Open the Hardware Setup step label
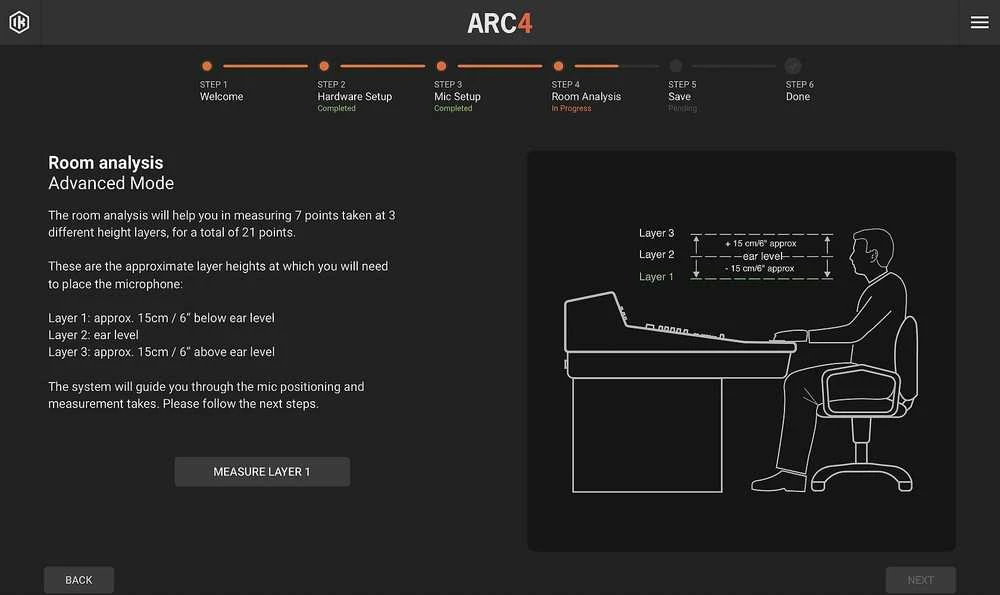1000x595 pixels. pos(355,96)
